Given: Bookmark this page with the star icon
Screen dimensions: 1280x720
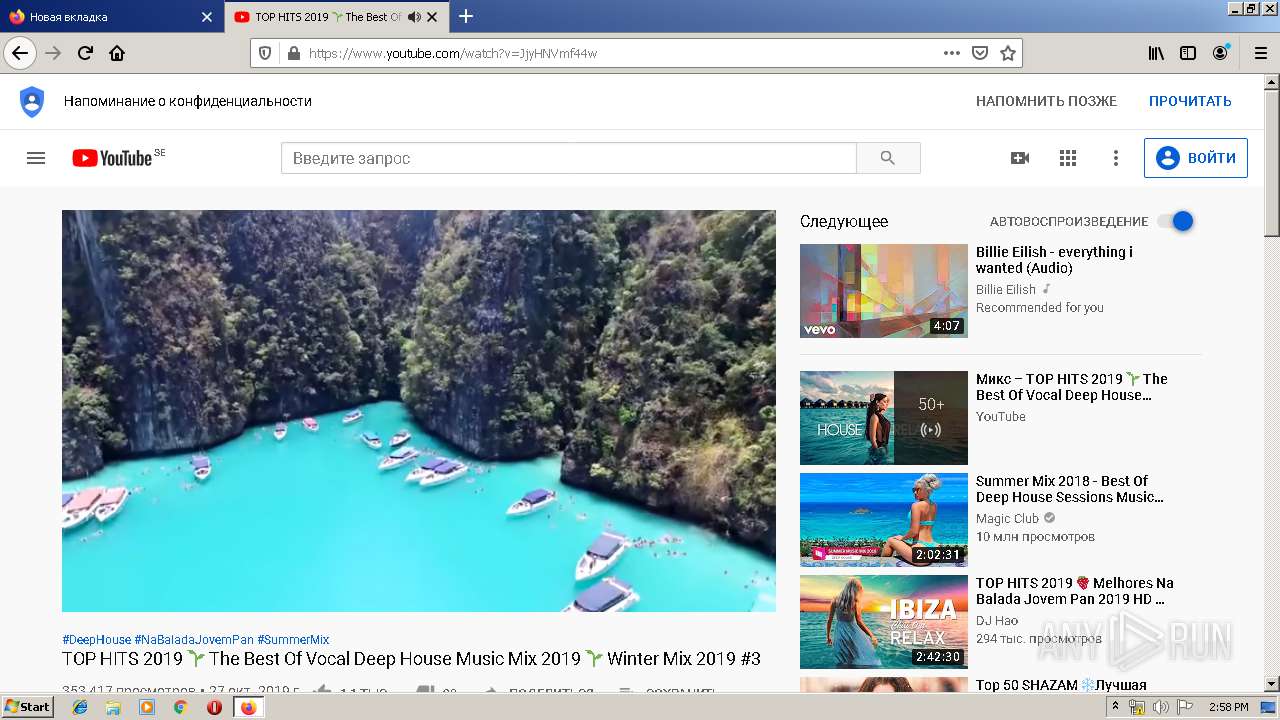Looking at the screenshot, I should (x=1008, y=53).
